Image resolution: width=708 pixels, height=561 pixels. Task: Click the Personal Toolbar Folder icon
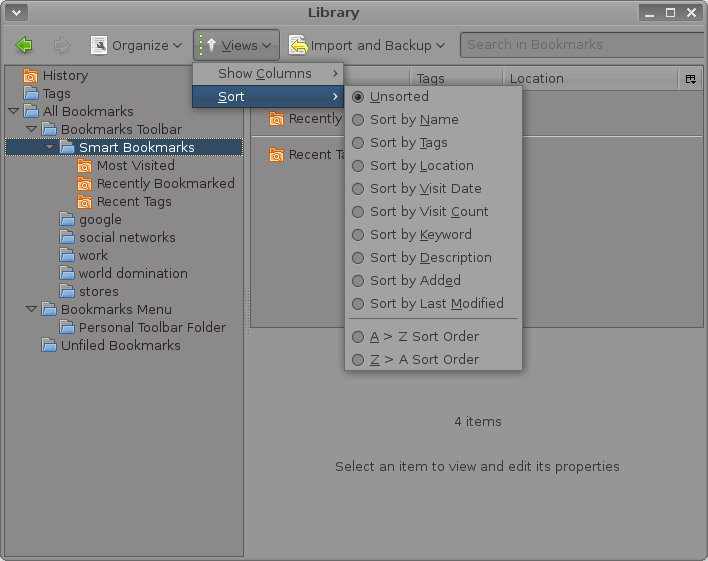point(67,327)
